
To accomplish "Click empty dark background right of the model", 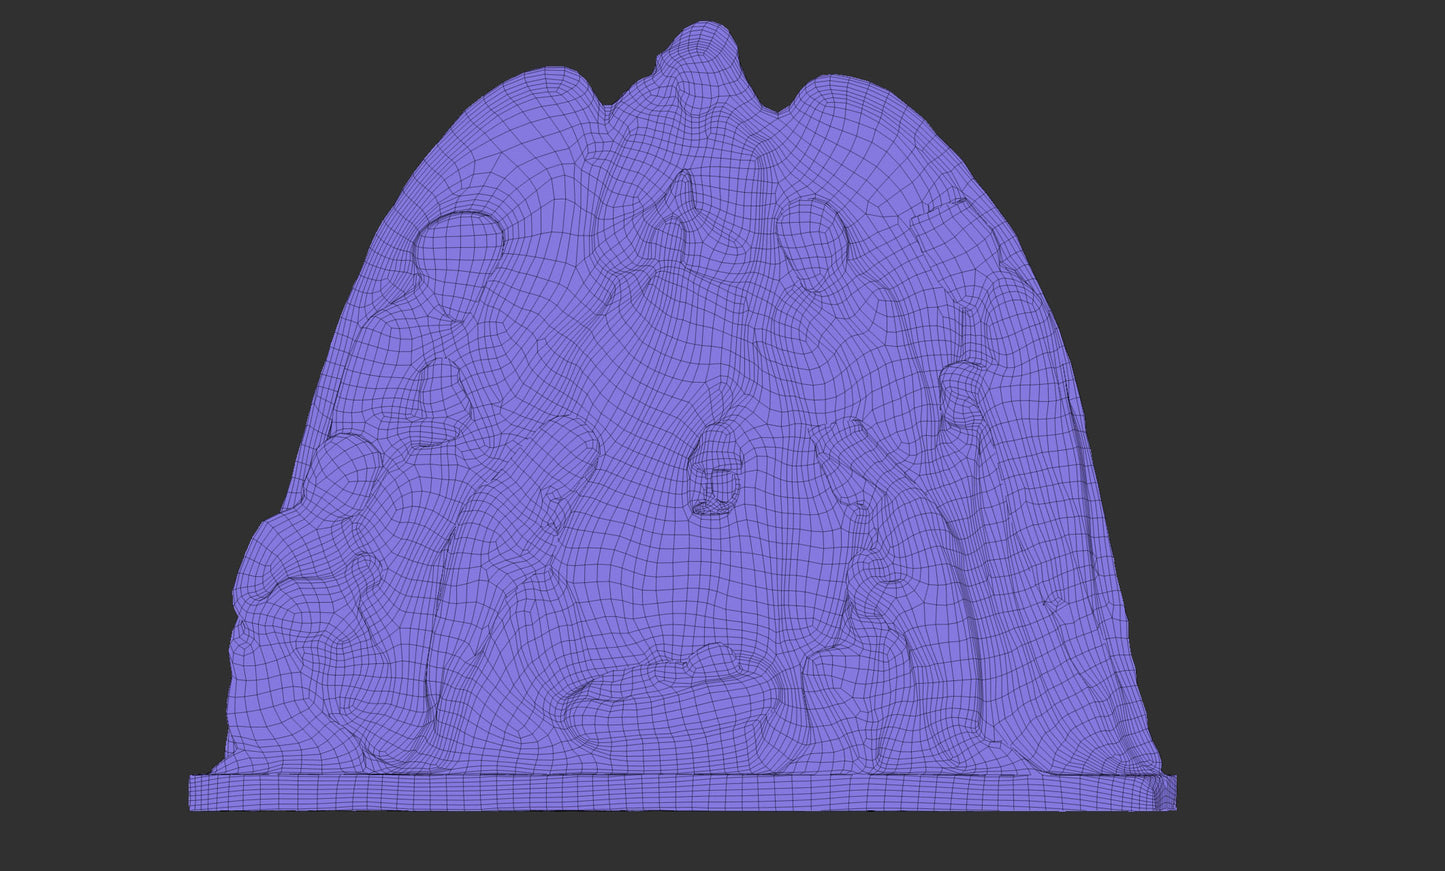I will 1300,400.
